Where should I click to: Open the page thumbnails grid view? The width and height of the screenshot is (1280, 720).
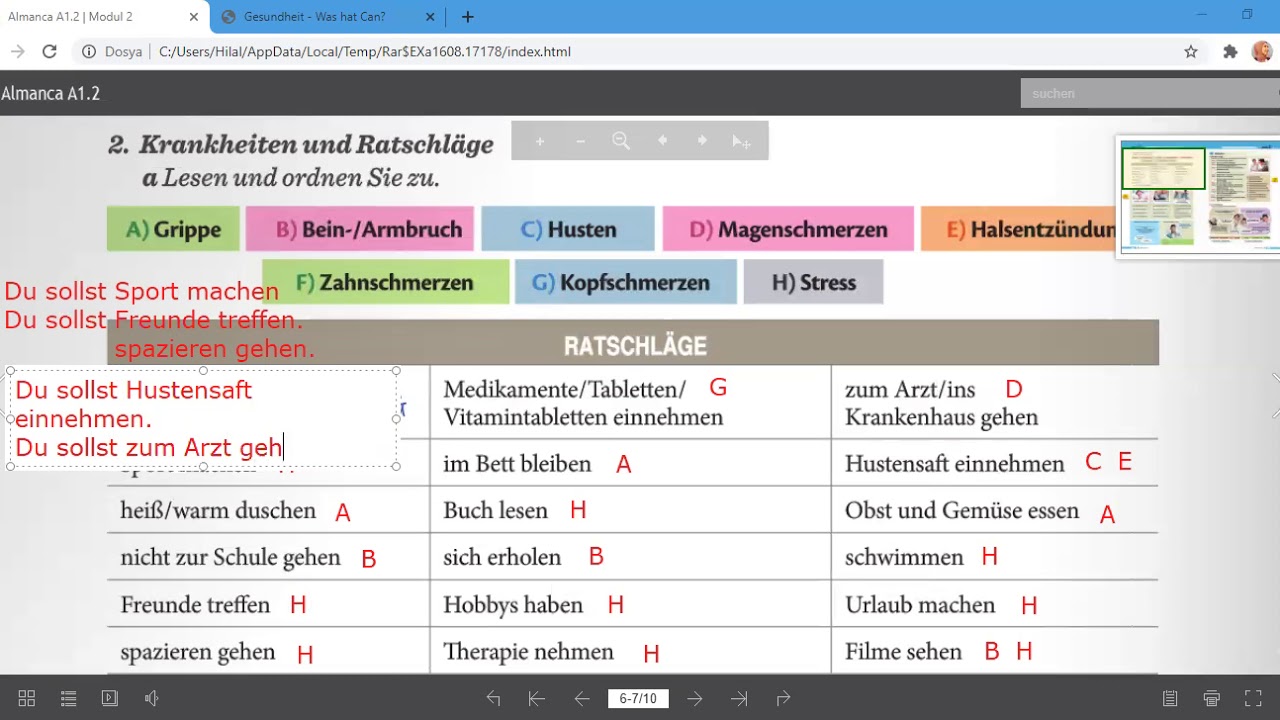(27, 698)
